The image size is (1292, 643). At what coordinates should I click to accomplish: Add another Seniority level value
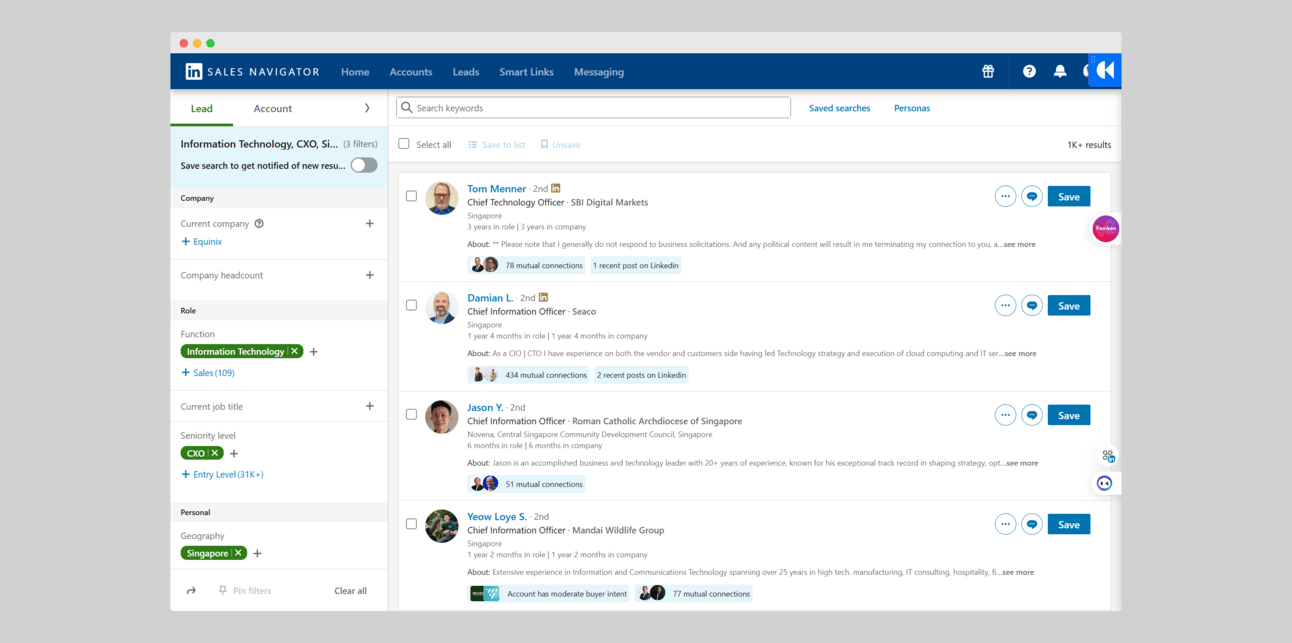(234, 453)
